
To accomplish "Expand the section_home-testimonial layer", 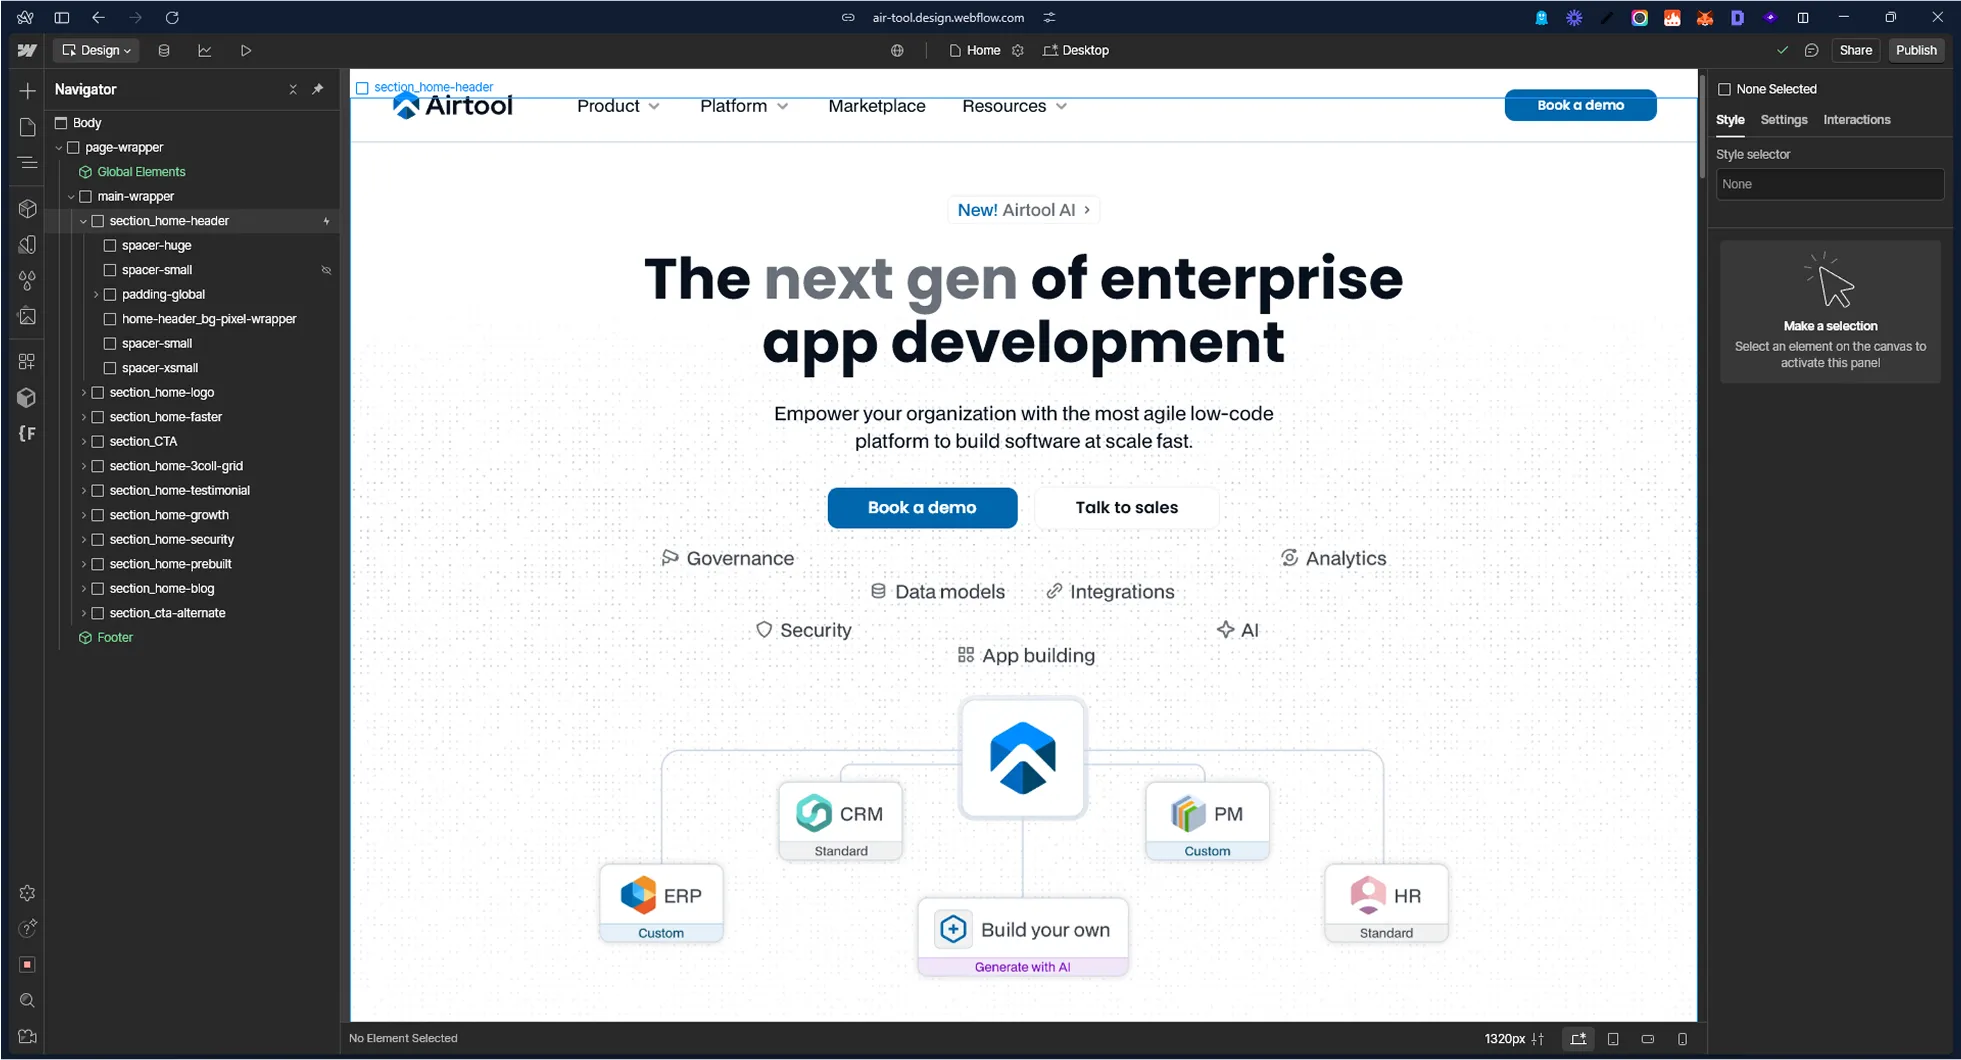I will pos(83,491).
